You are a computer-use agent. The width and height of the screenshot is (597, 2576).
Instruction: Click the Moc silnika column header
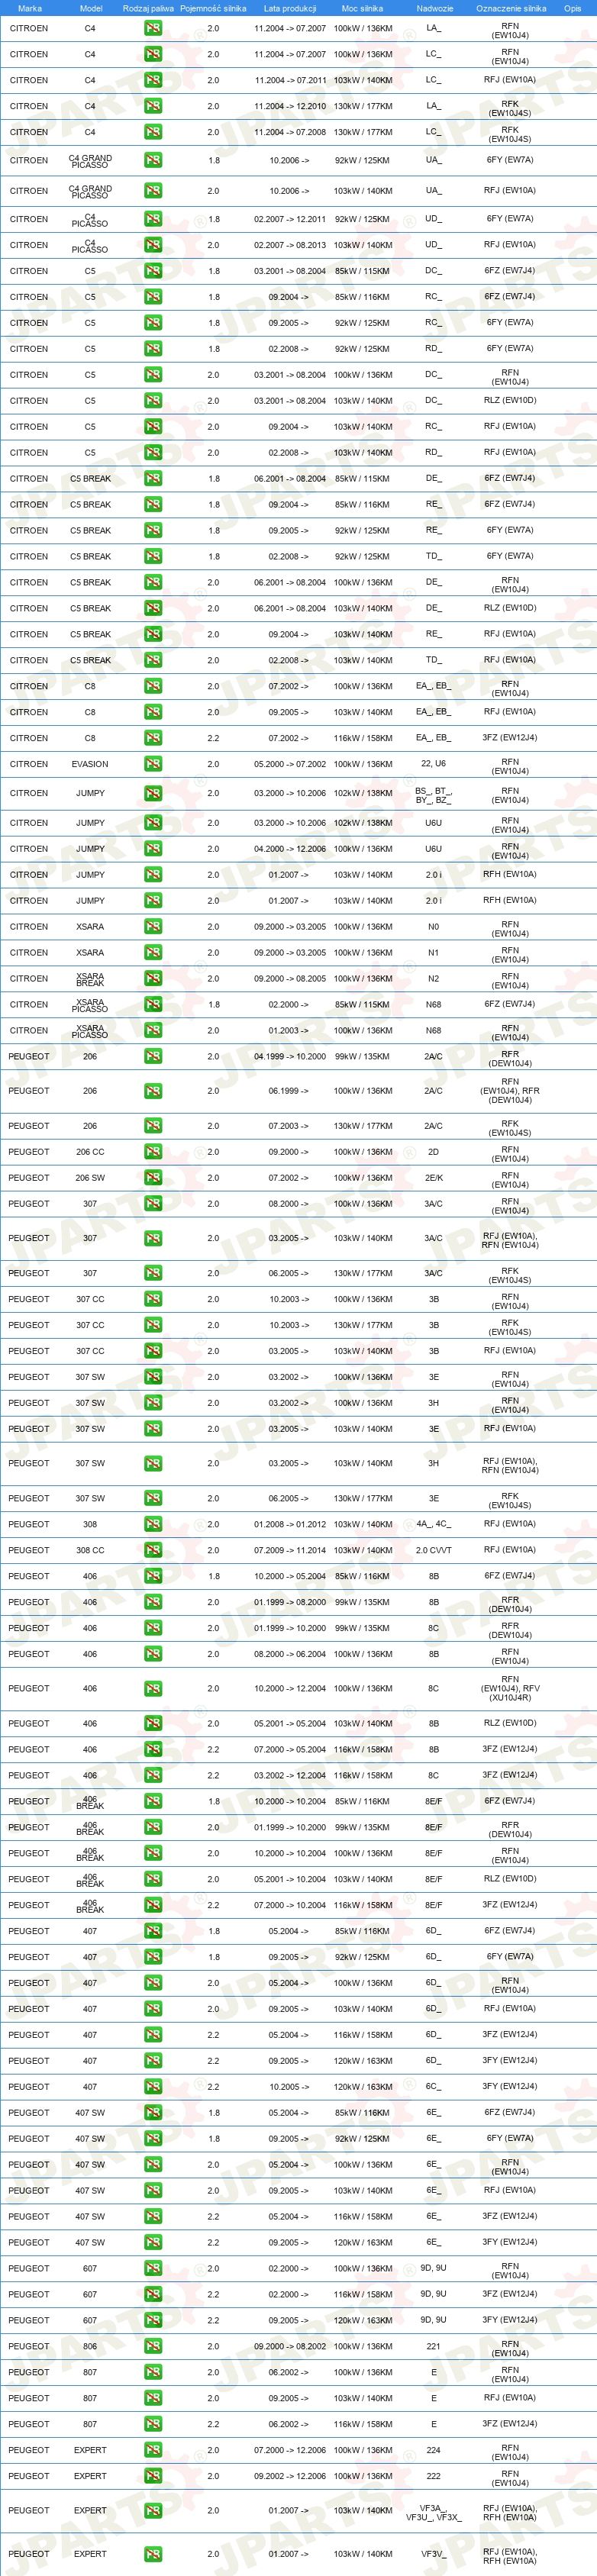362,8
